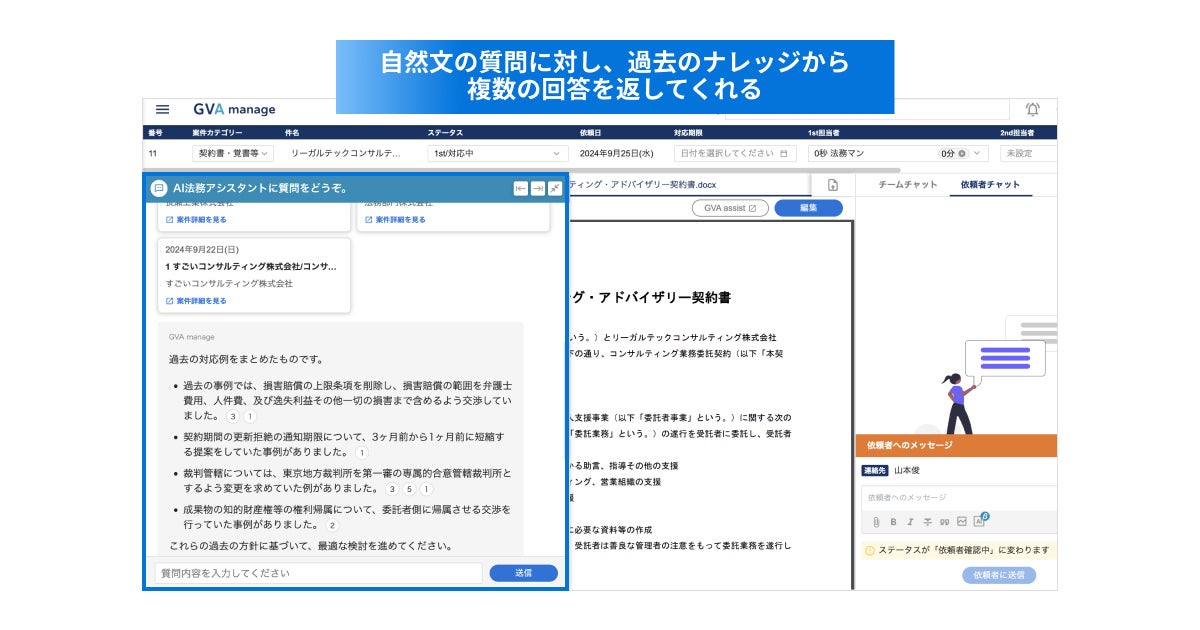Insert a quote block in the message

click(x=944, y=521)
